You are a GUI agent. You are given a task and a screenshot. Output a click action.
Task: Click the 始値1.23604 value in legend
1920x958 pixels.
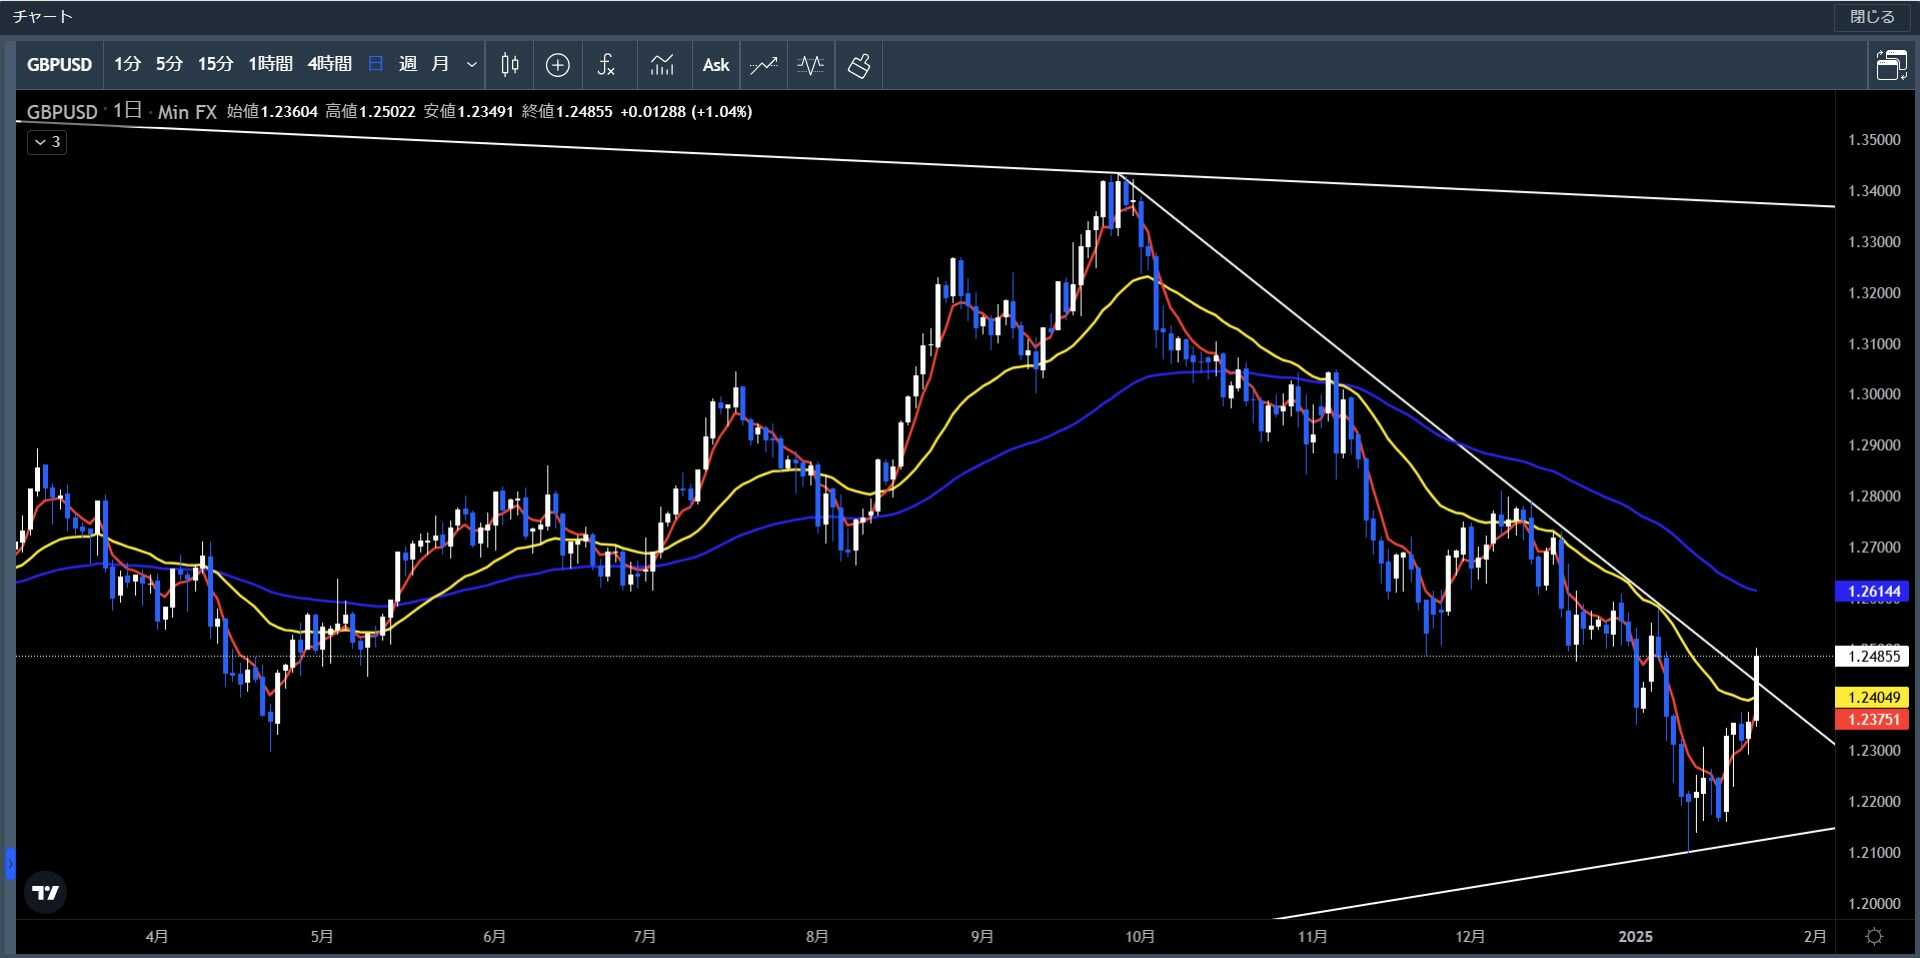point(272,112)
